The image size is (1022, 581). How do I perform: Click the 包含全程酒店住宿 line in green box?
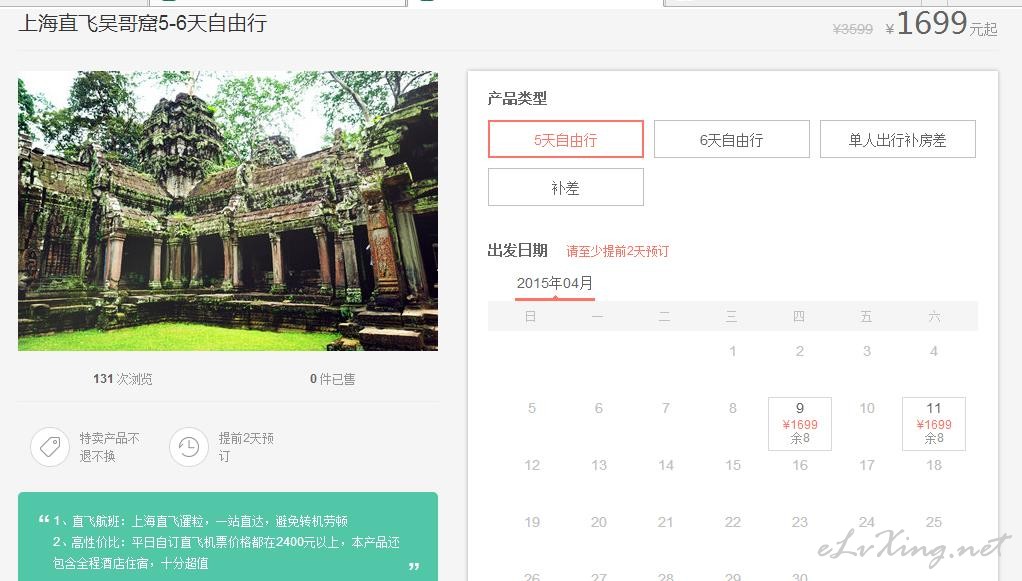tap(130, 563)
